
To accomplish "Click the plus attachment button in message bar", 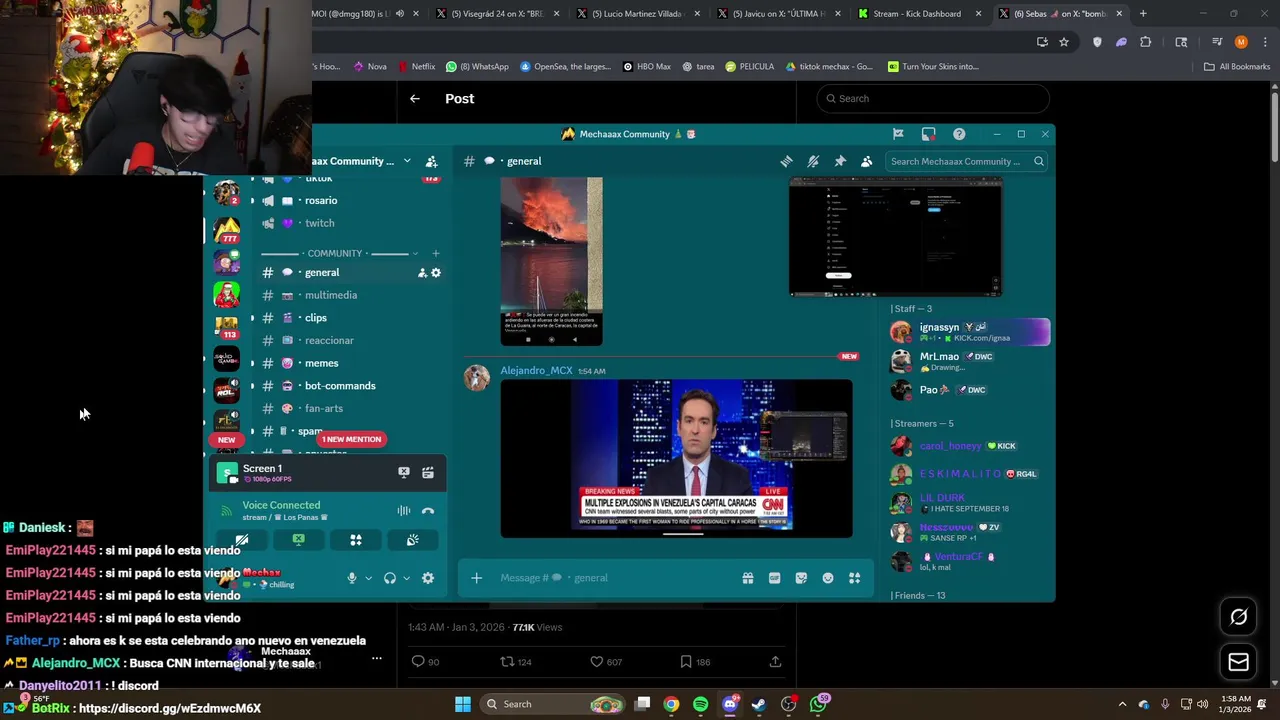I will pos(476,578).
